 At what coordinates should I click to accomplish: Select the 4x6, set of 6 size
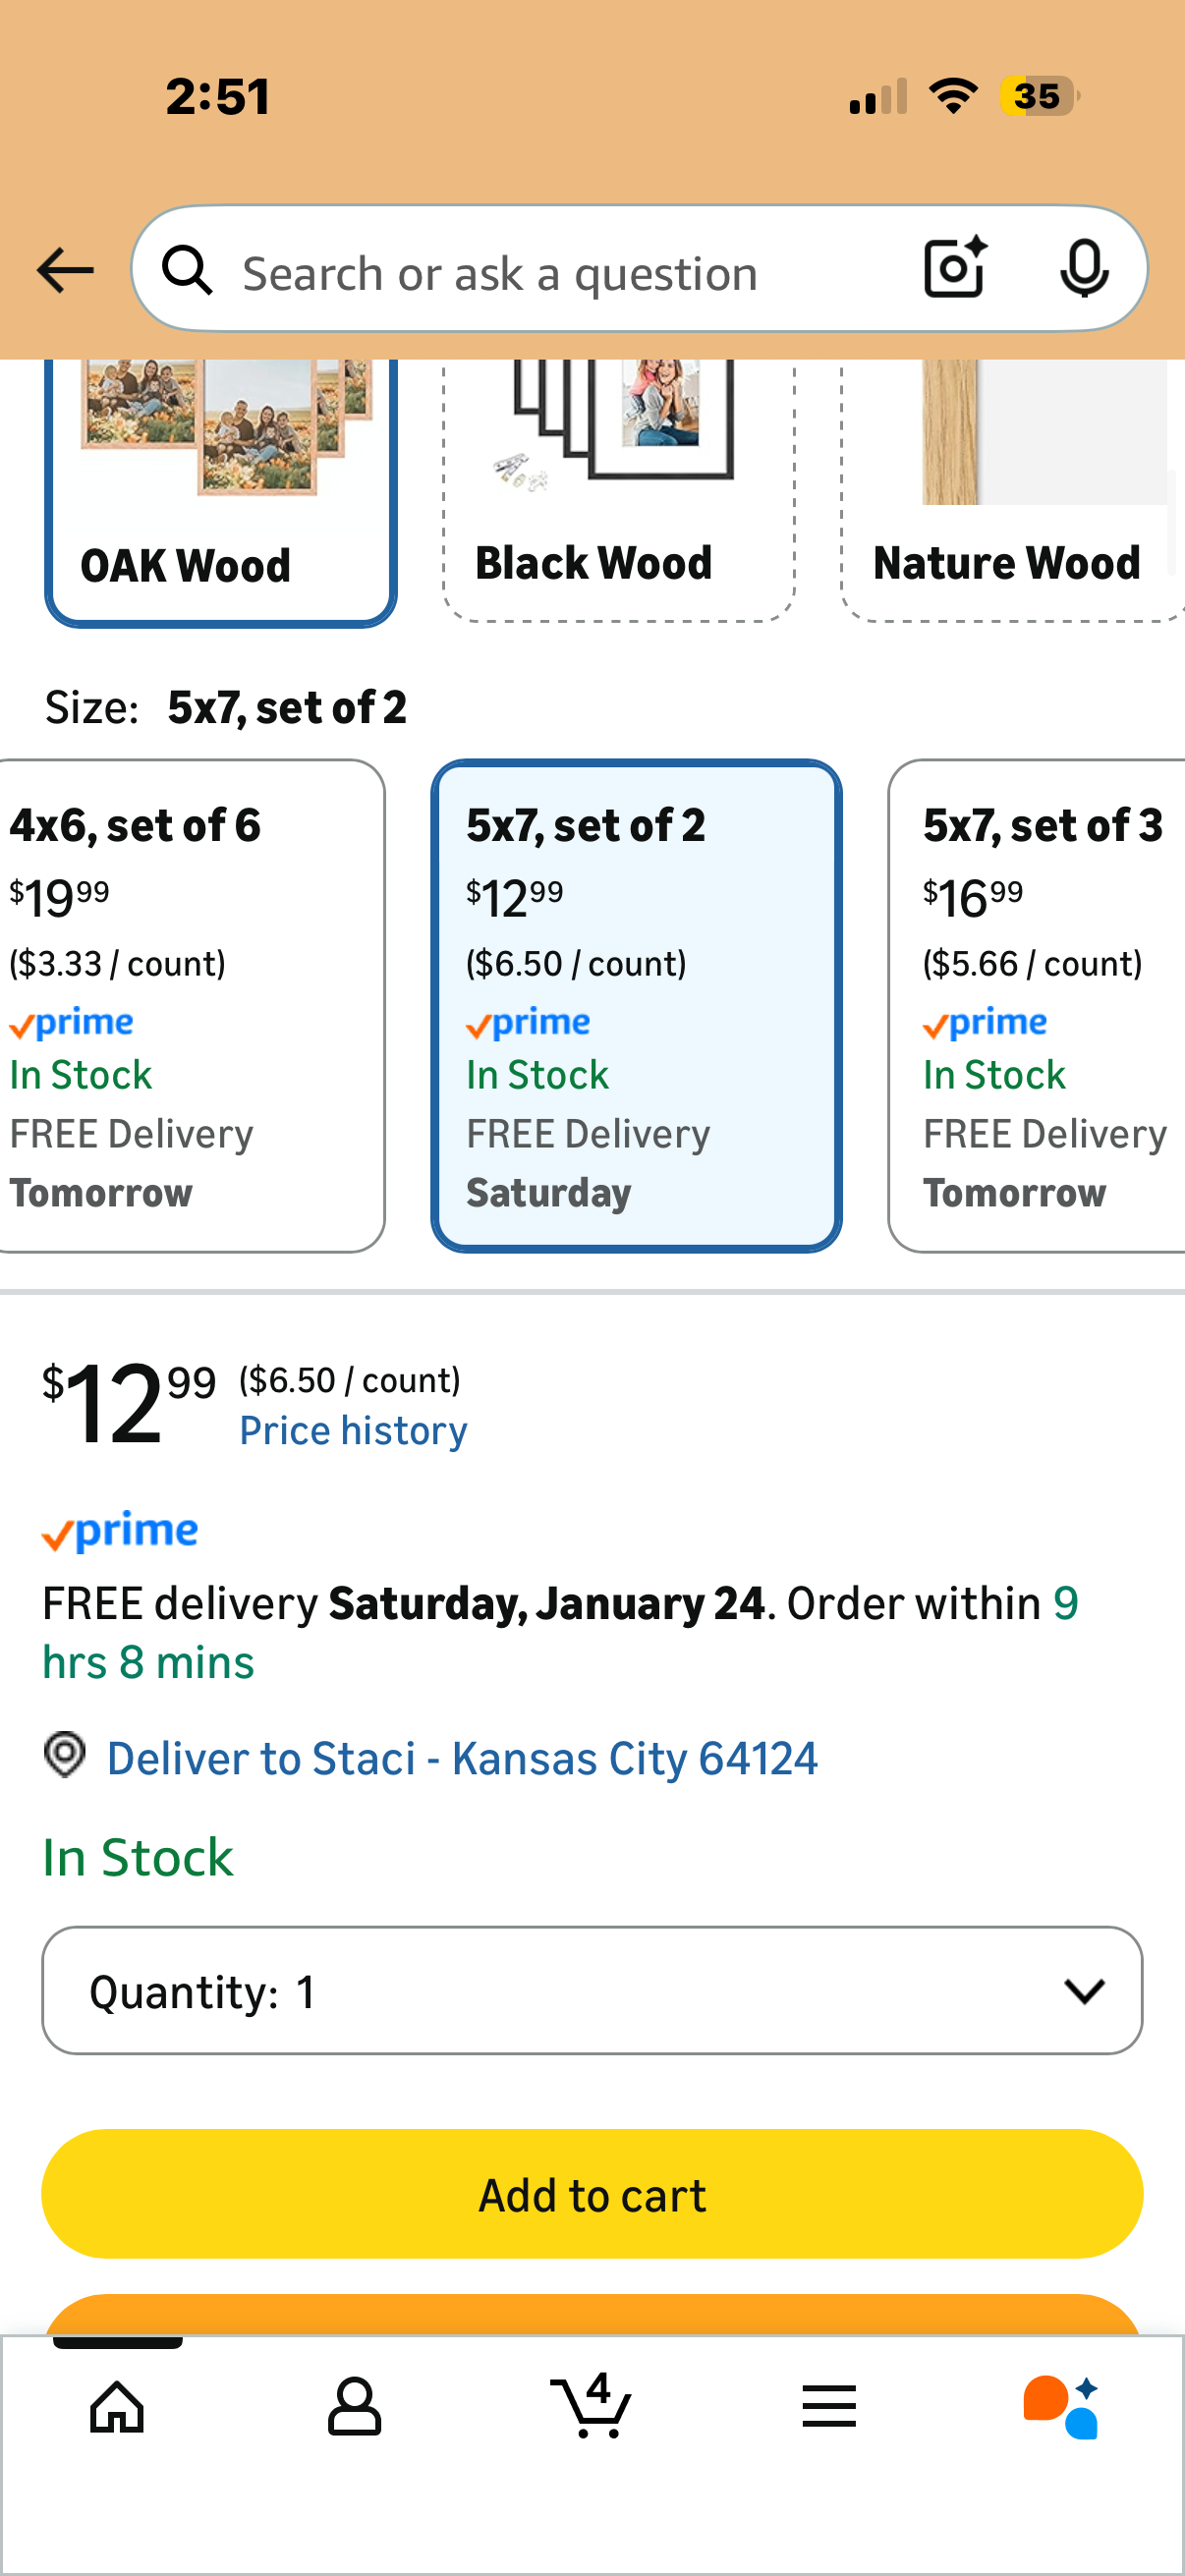190,1005
